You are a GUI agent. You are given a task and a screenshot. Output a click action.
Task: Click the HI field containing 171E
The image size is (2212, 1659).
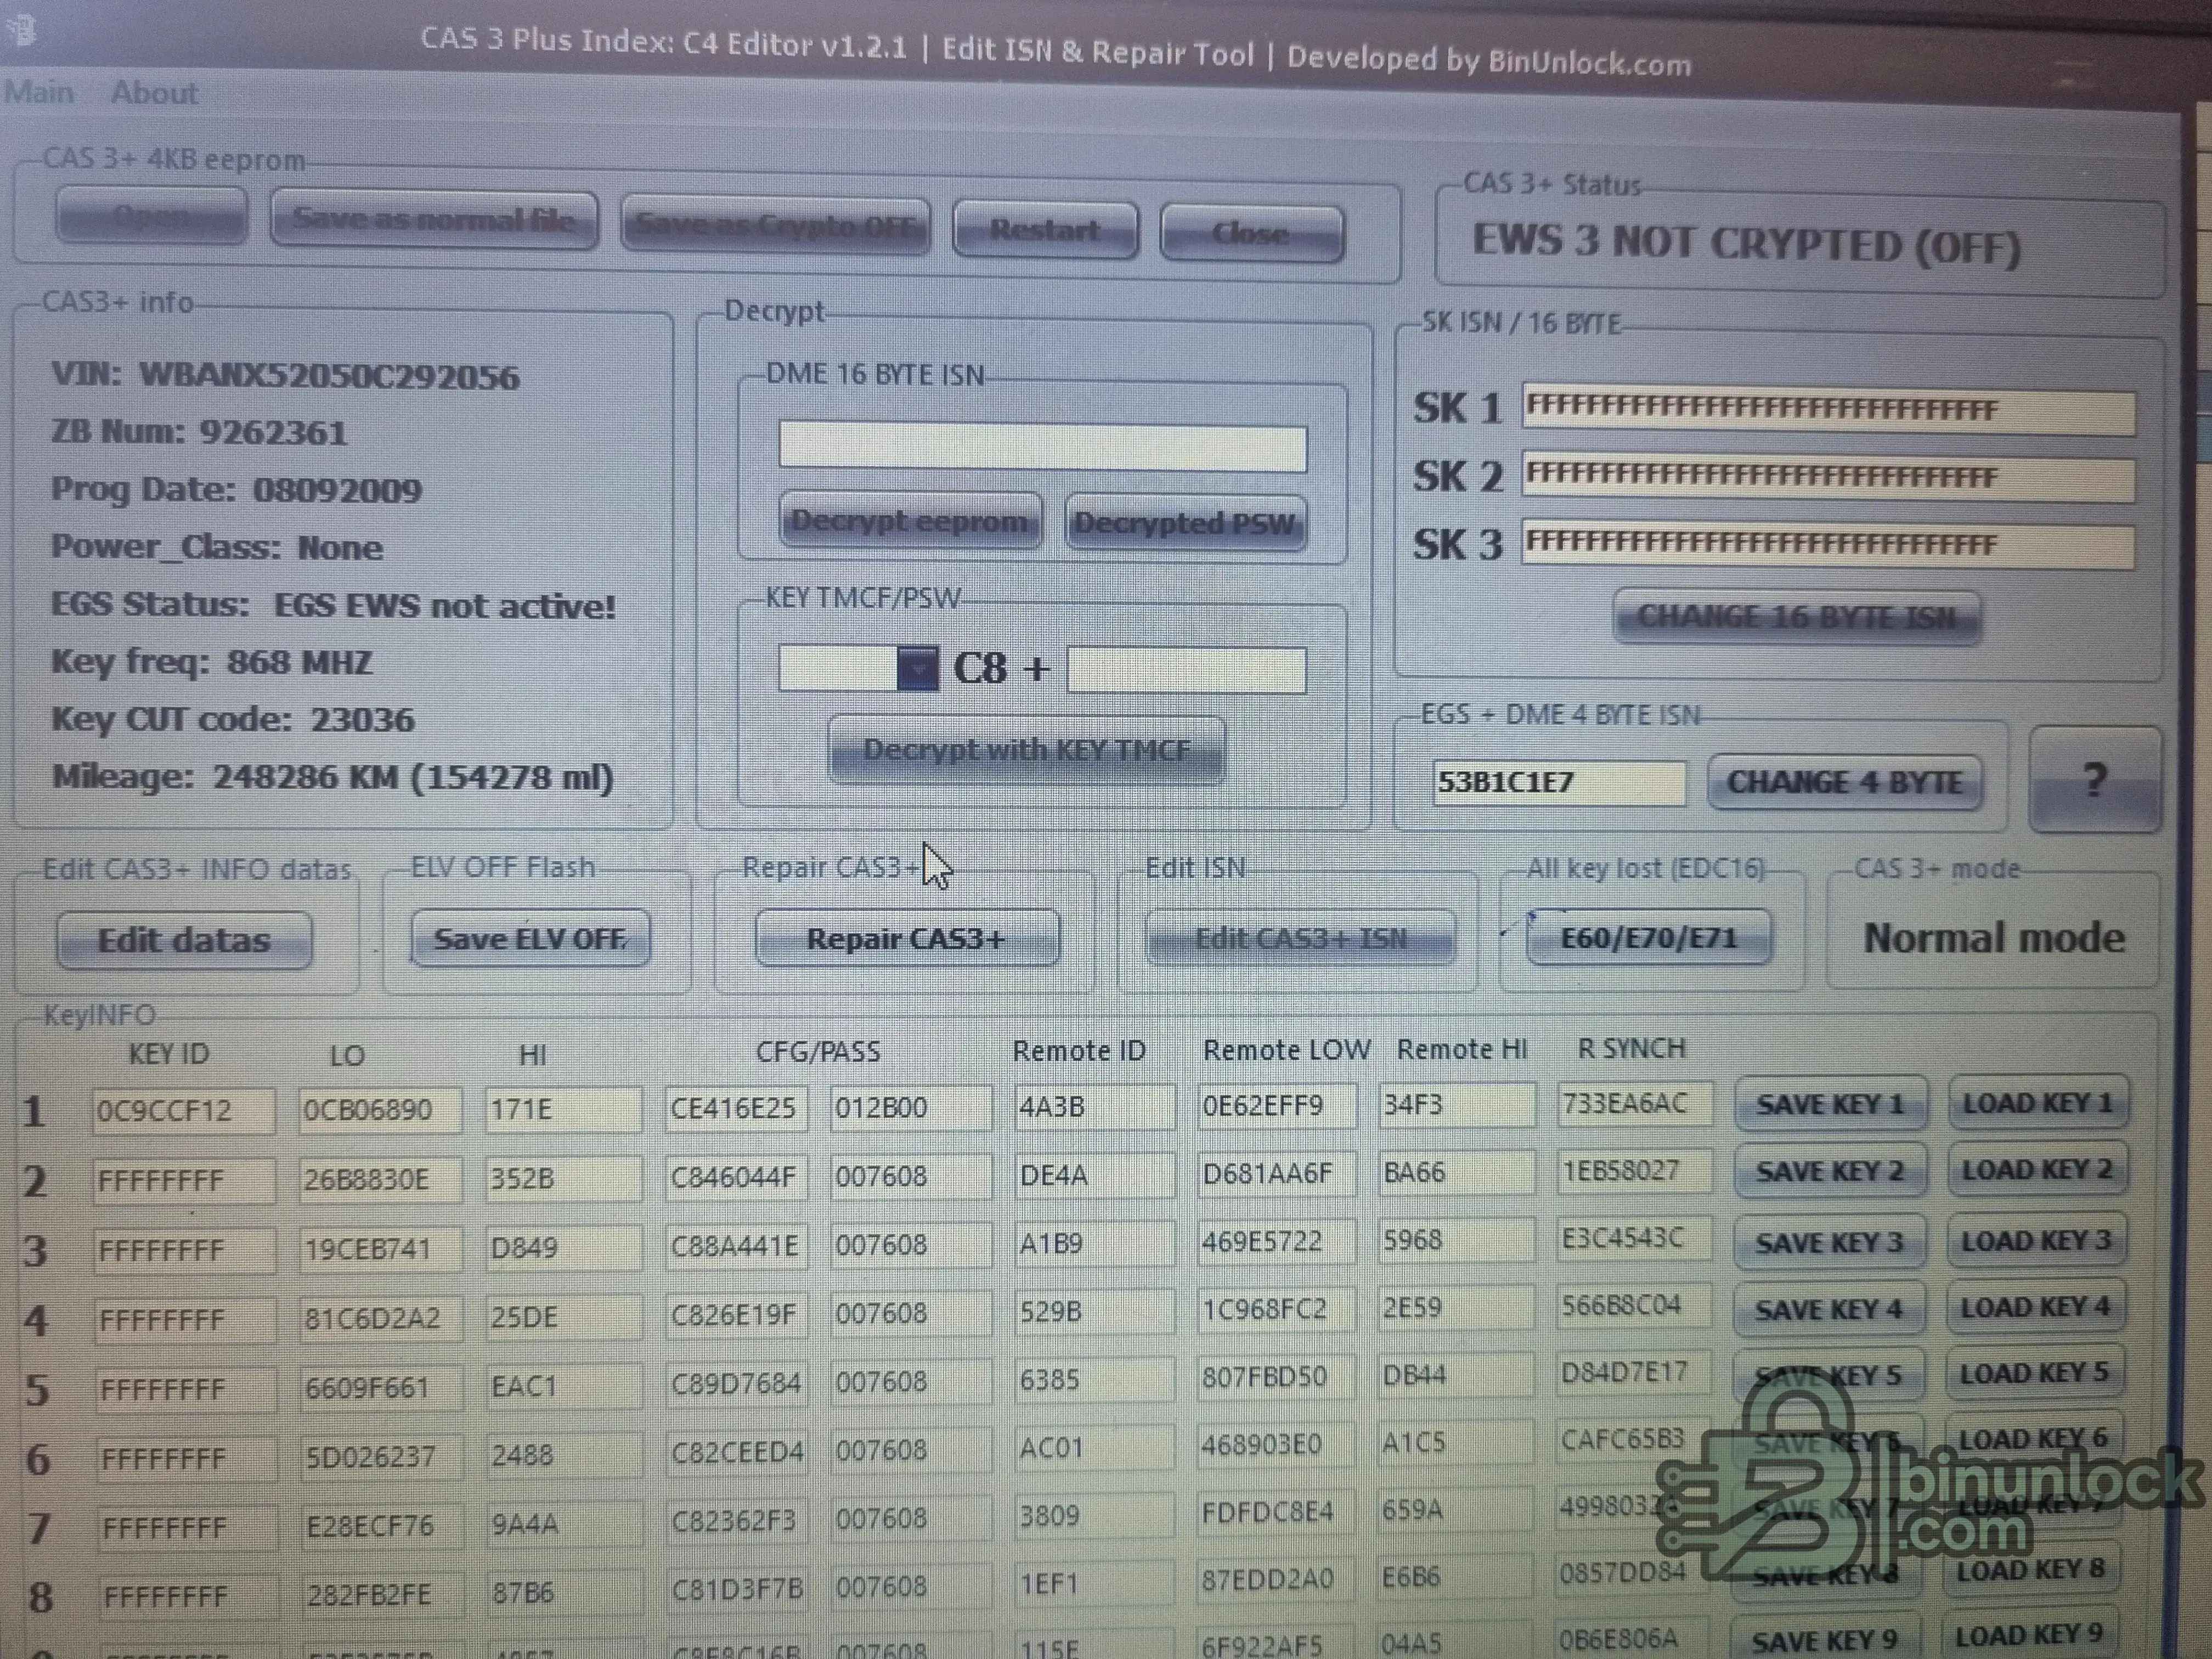click(x=563, y=1109)
